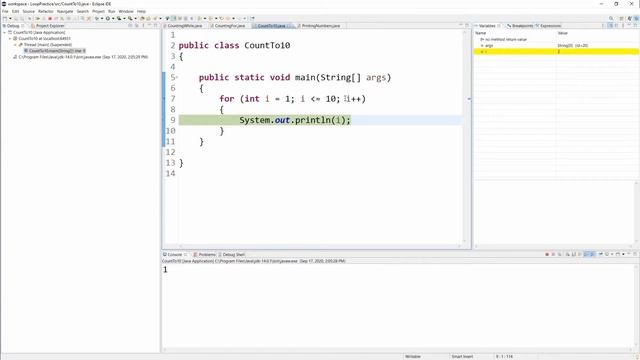Select the Breakpoints view tab
Viewport: 640px width, 360px height.
click(520, 26)
